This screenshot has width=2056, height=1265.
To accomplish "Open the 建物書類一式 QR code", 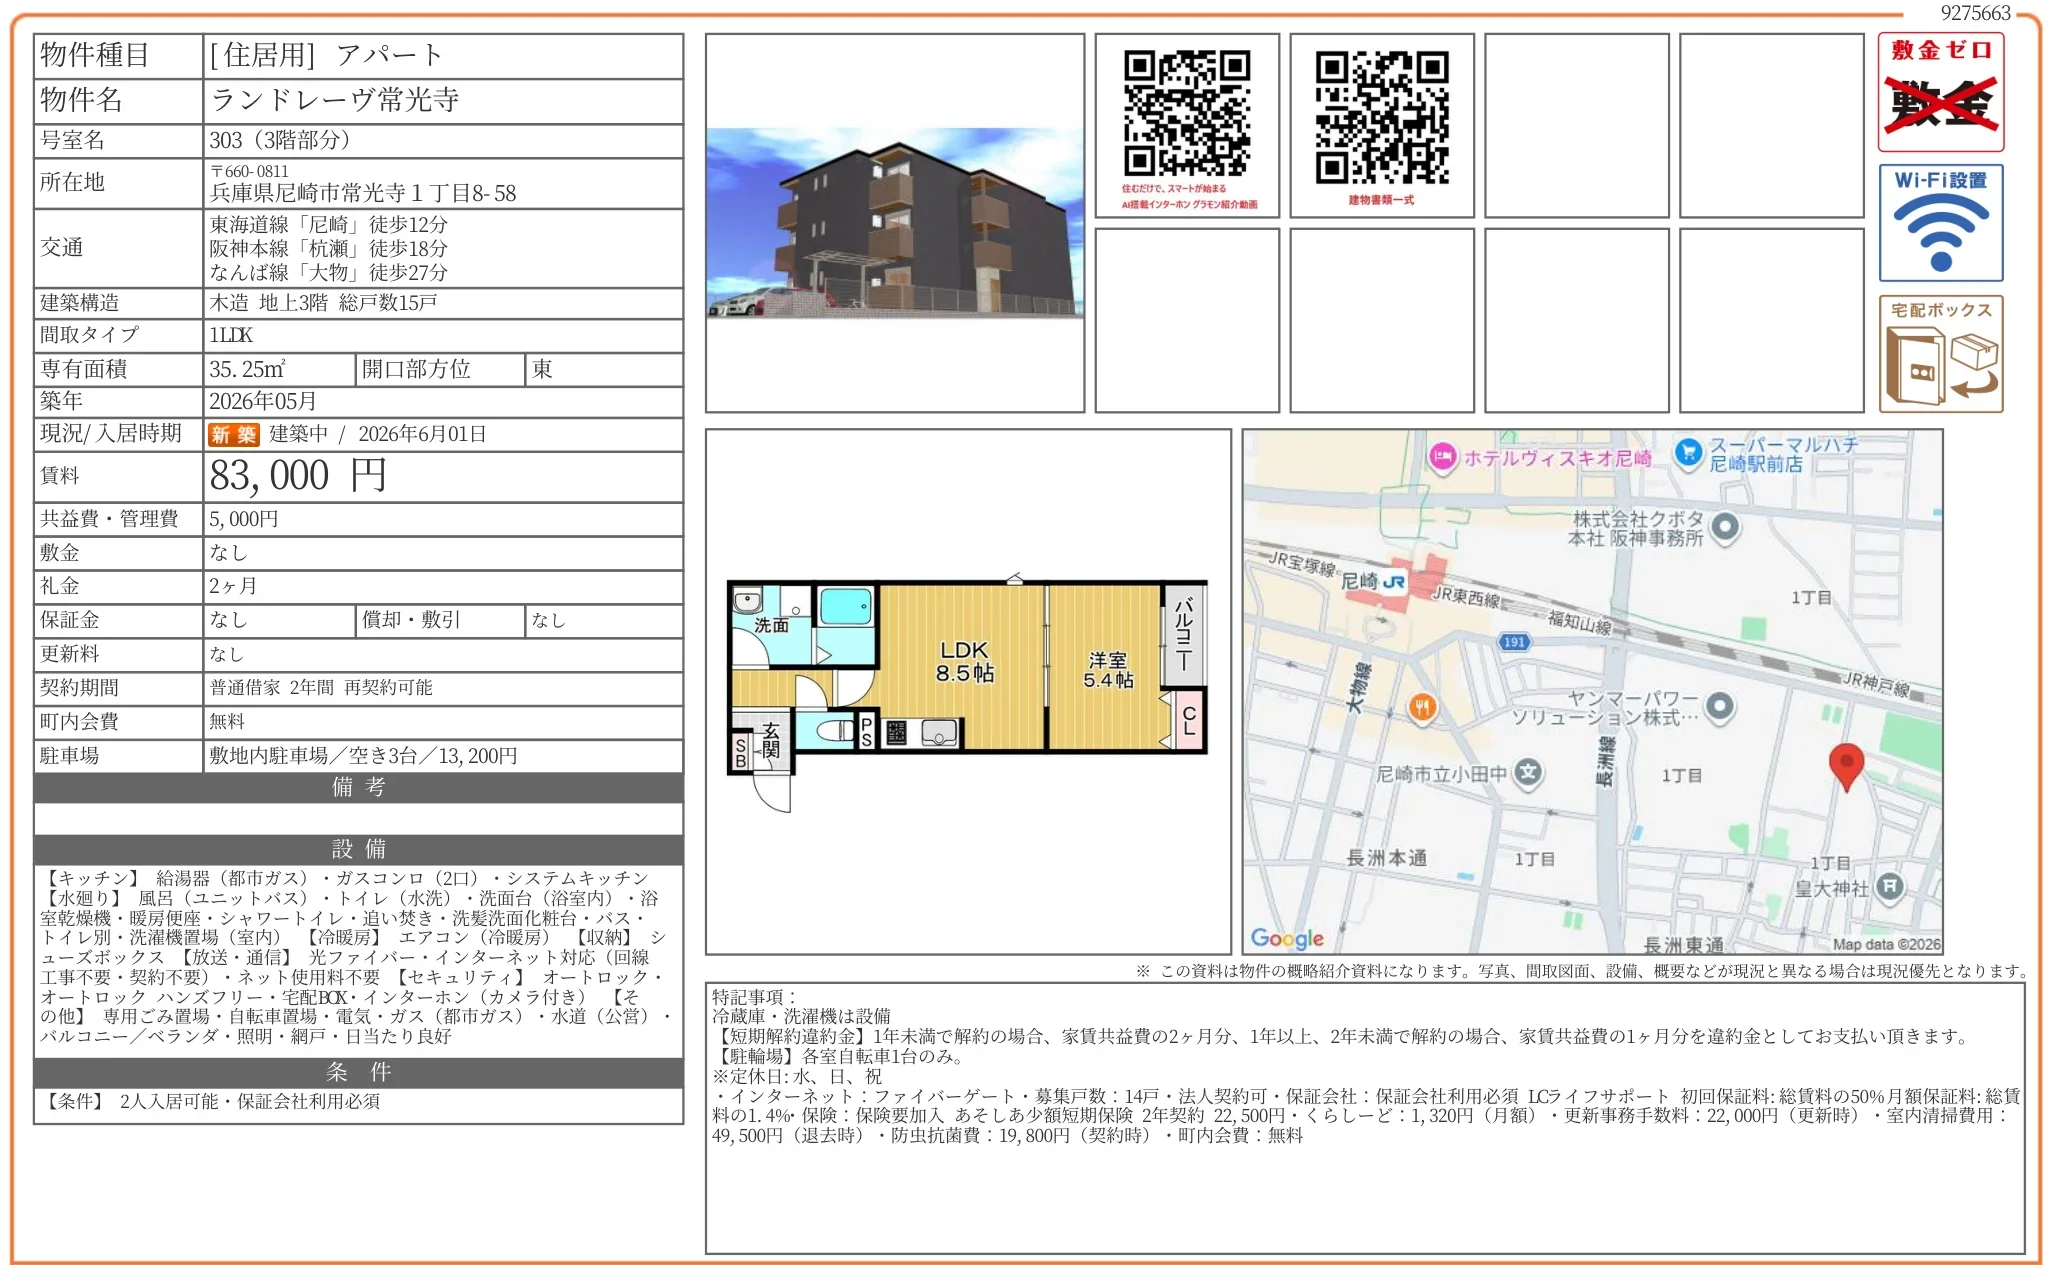I will pyautogui.click(x=1383, y=115).
